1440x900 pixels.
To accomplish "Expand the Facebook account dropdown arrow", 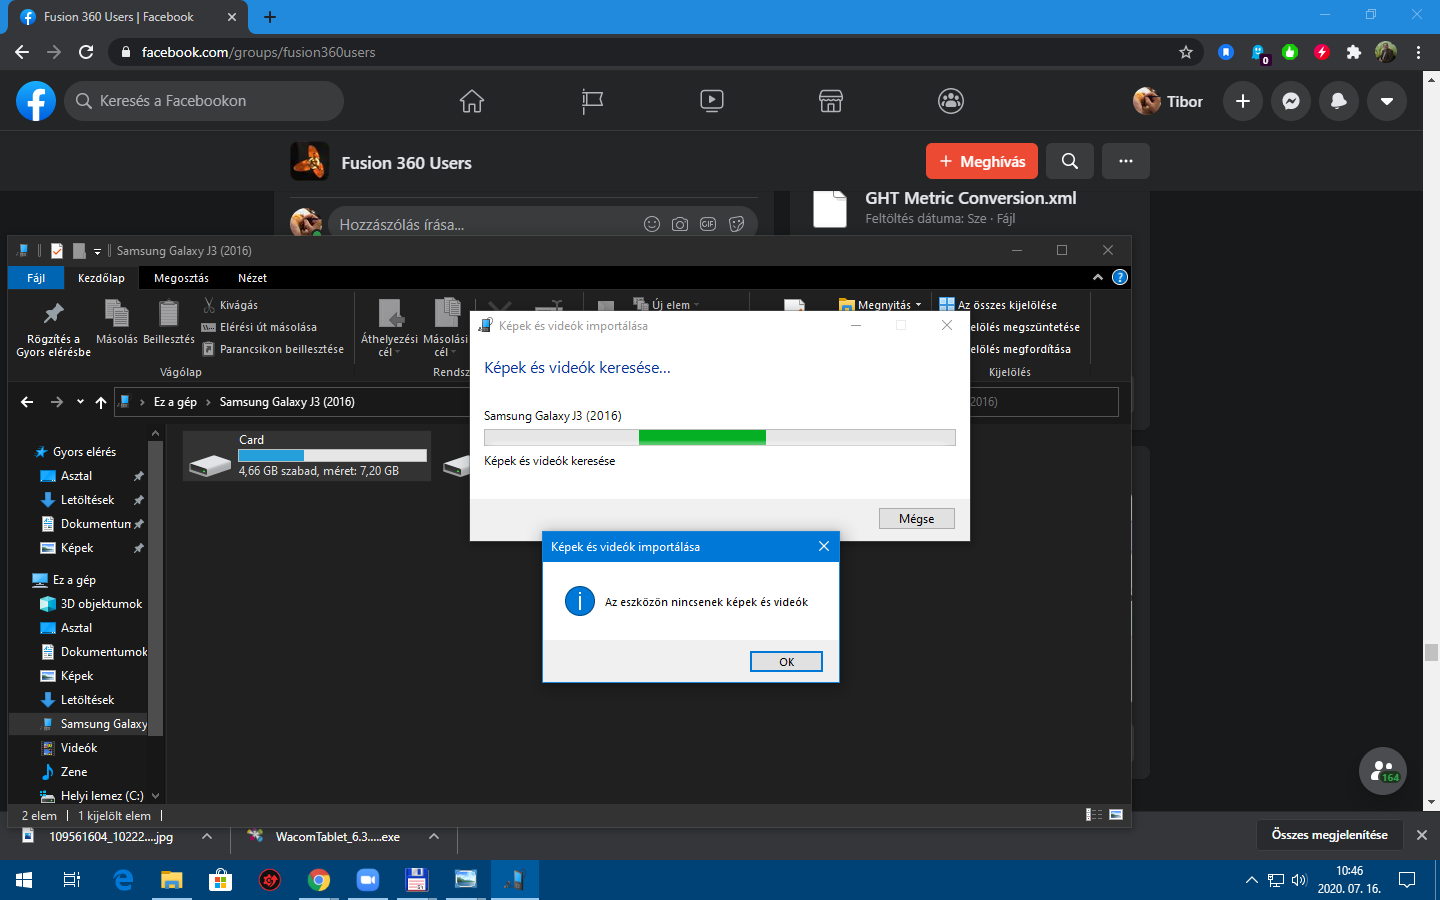I will click(x=1387, y=101).
